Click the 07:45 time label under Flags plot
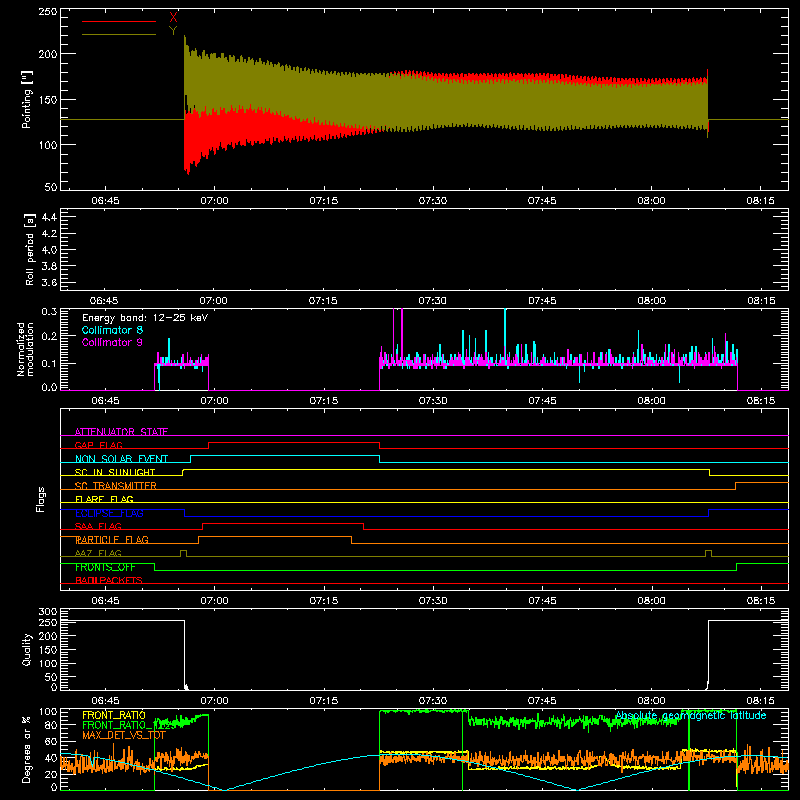The height and width of the screenshot is (800, 800). (x=542, y=601)
